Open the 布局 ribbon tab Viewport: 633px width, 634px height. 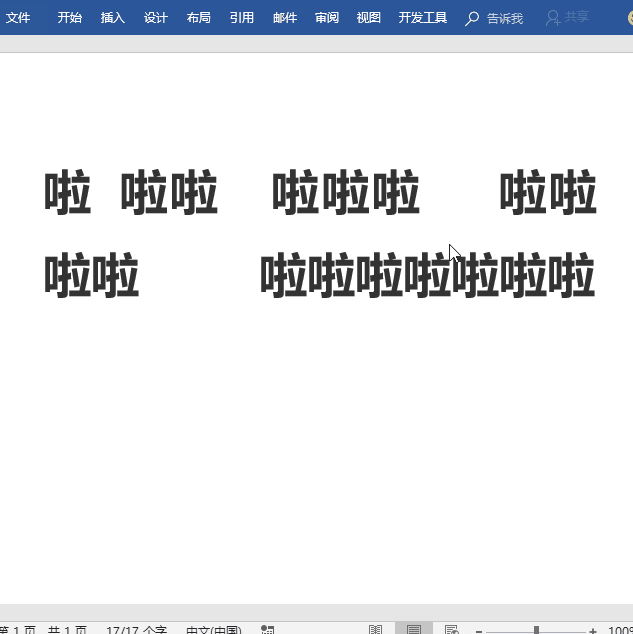coord(198,17)
